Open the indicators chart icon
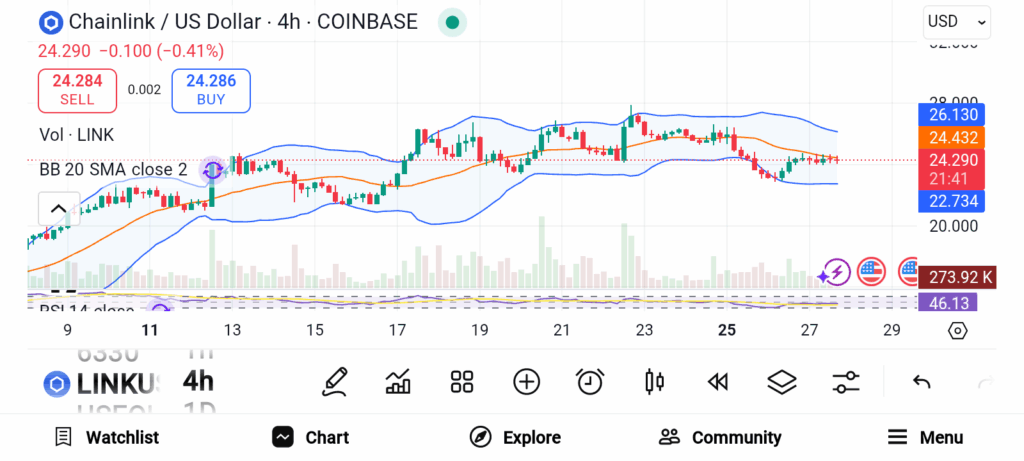This screenshot has width=1024, height=461. (x=398, y=382)
